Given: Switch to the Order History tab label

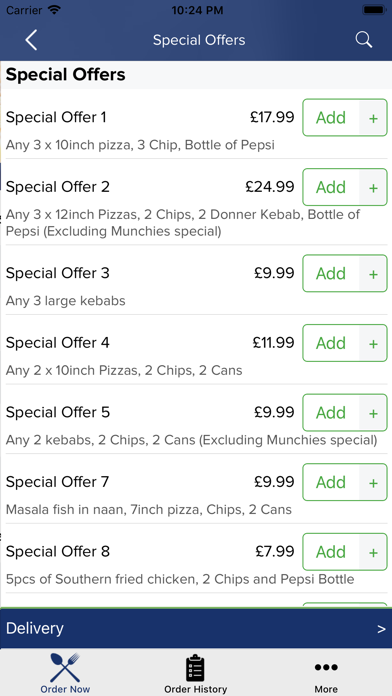Looking at the screenshot, I should coord(195,689).
